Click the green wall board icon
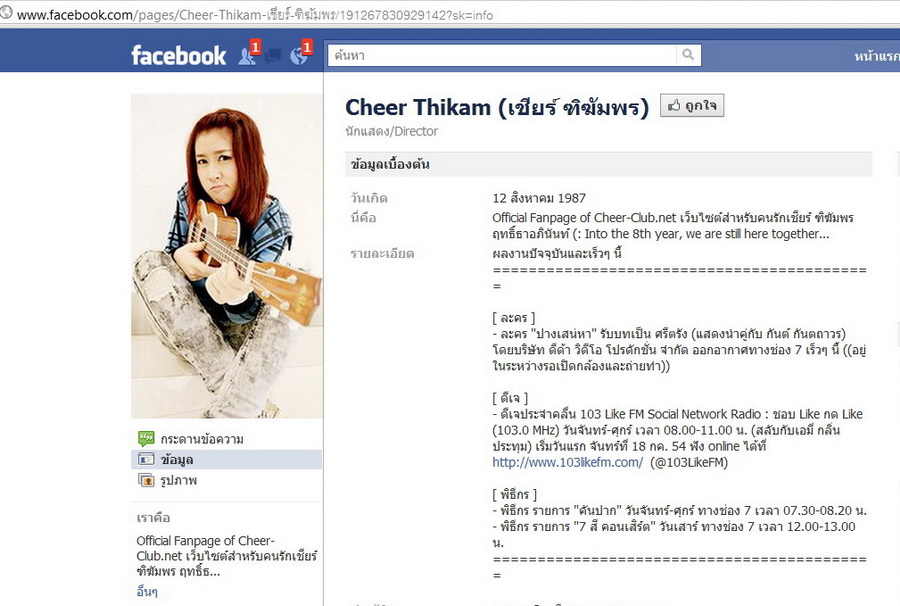 point(146,439)
